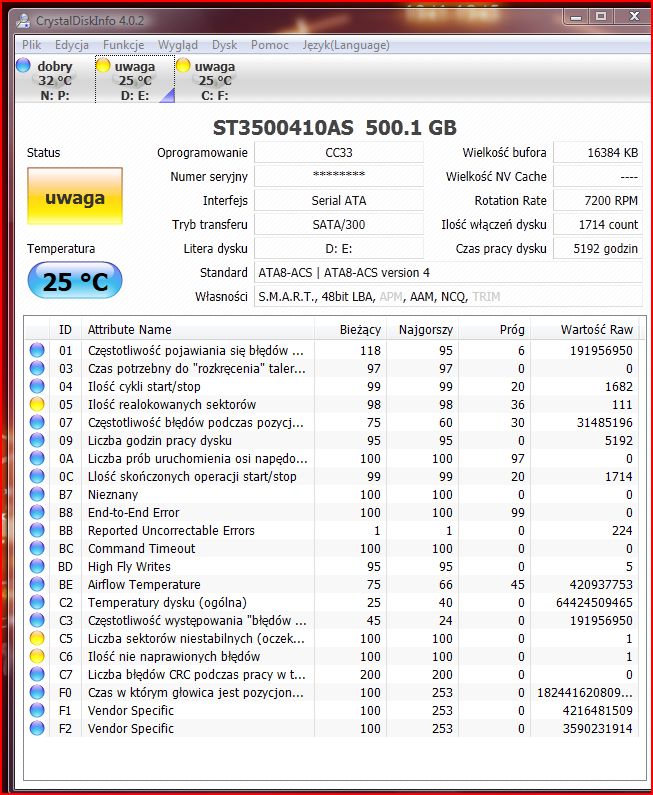The width and height of the screenshot is (653, 795).
Task: Open the Edycja menu
Action: click(71, 45)
